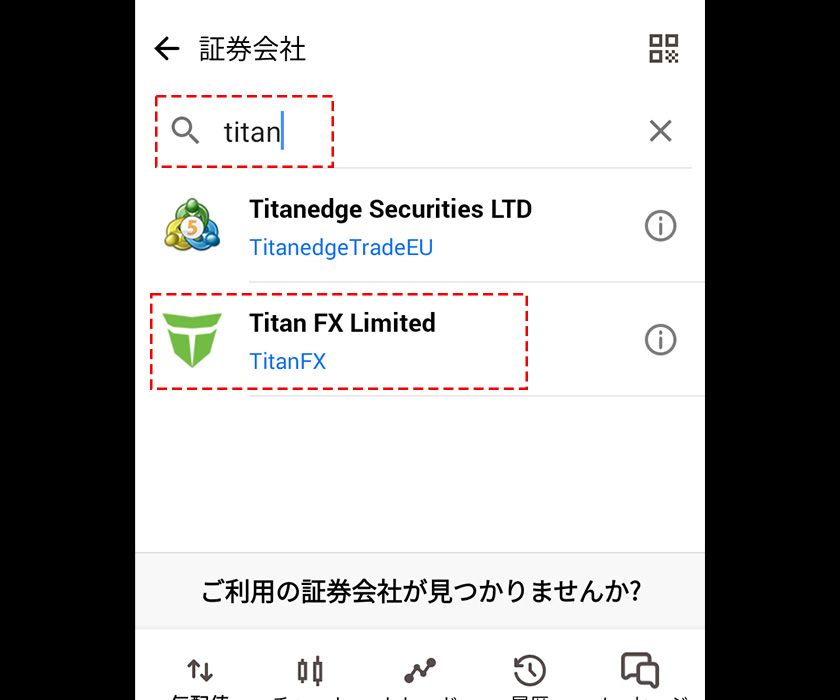The image size is (840, 700).
Task: Open info for Titan FX Limited
Action: coord(661,340)
